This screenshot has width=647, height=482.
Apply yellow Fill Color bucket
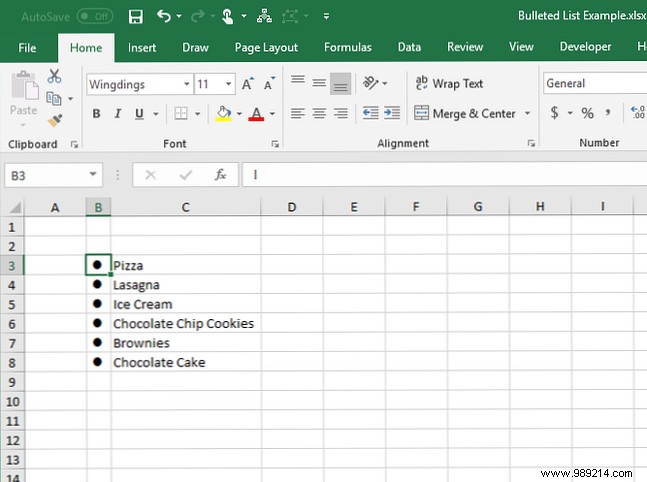click(223, 113)
